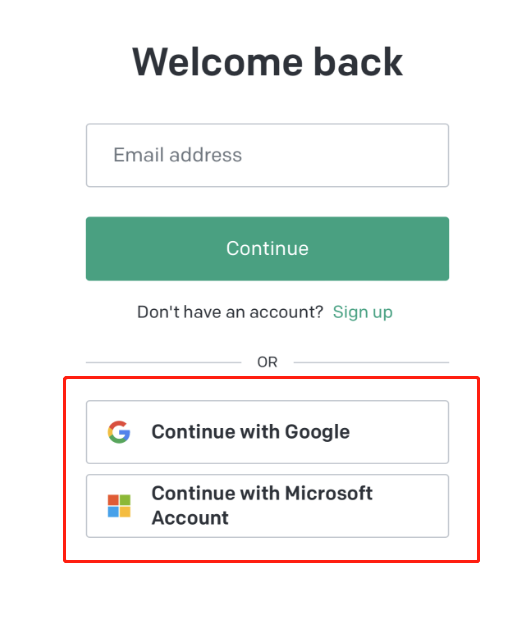Click the "Don't have an account?" text
Viewport: 528px width, 633px height.
[x=230, y=312]
